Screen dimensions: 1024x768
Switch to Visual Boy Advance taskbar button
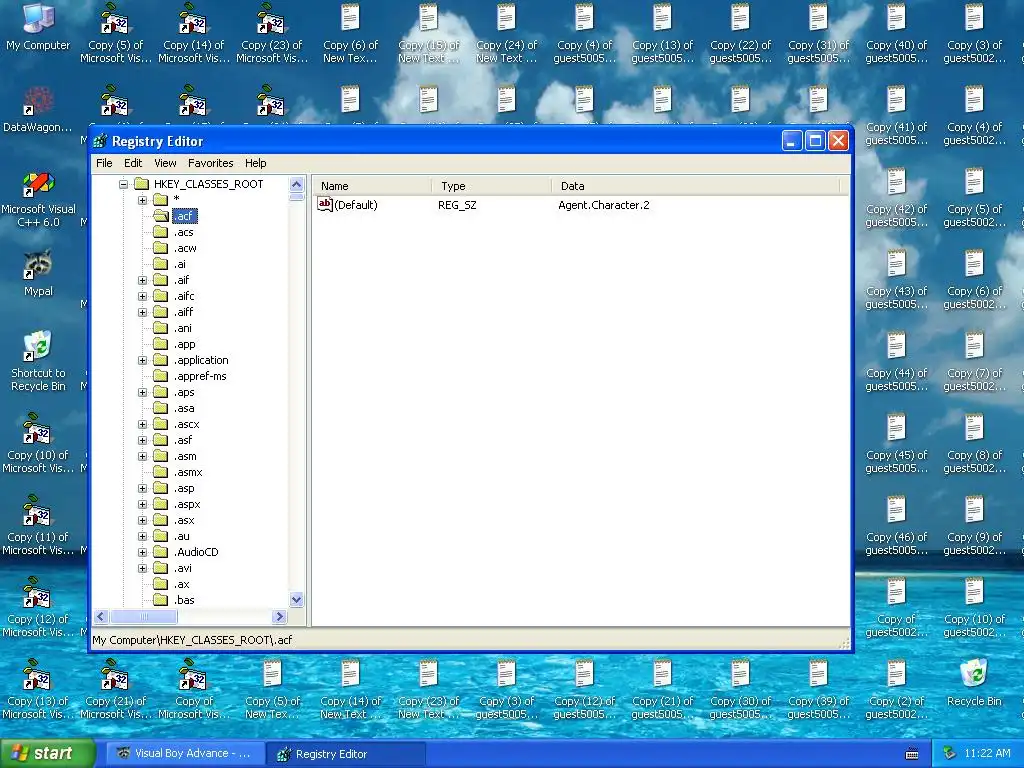(185, 754)
